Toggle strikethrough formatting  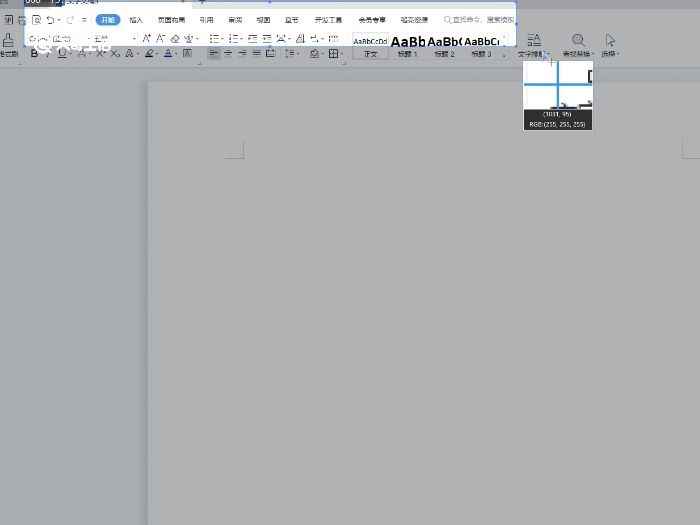point(82,54)
